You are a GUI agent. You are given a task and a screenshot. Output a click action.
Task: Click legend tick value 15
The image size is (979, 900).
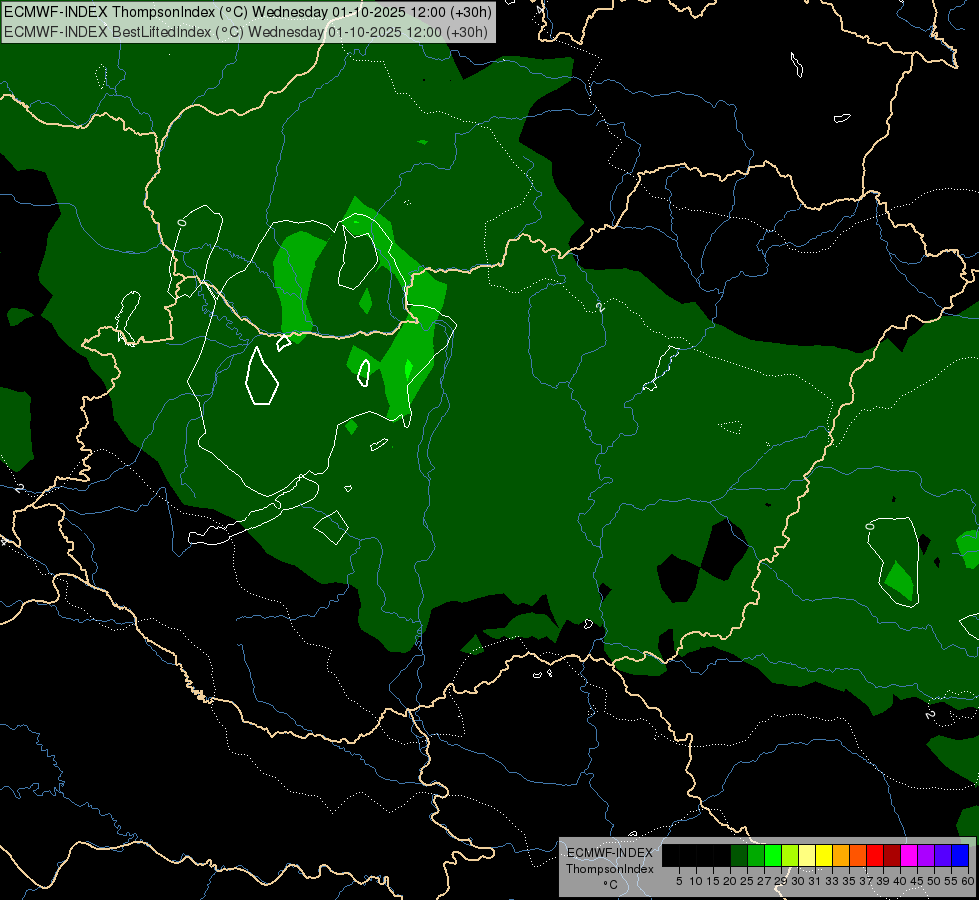[713, 881]
